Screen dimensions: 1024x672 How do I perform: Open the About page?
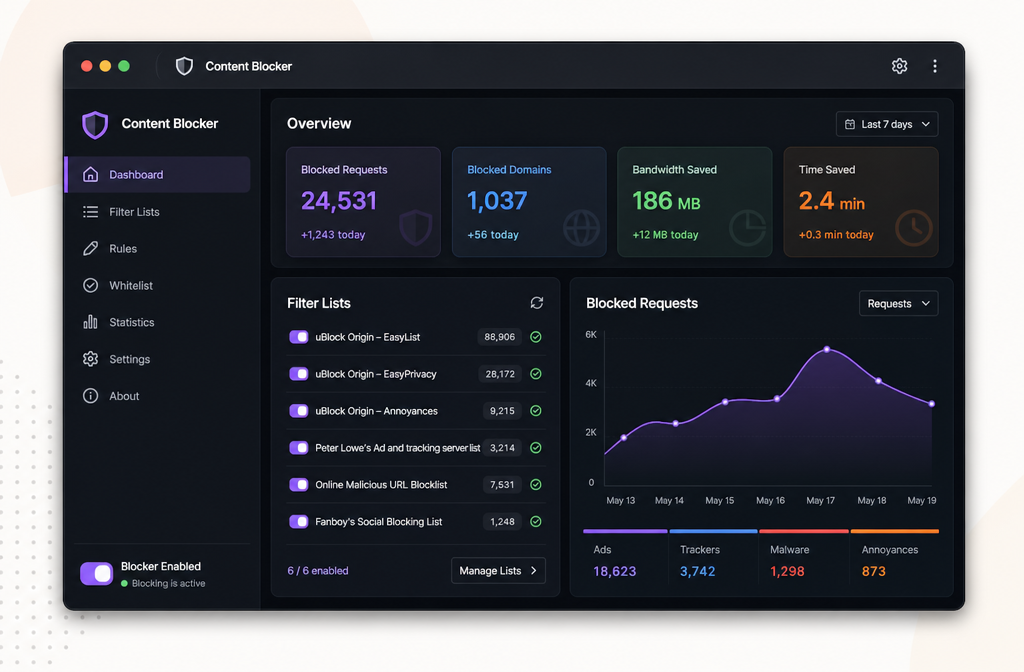(x=157, y=396)
